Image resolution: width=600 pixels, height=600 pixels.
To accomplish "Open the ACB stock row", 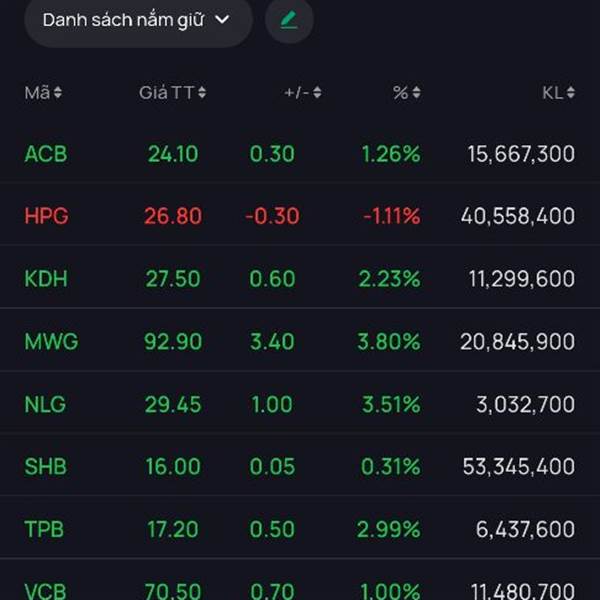I will (x=299, y=154).
